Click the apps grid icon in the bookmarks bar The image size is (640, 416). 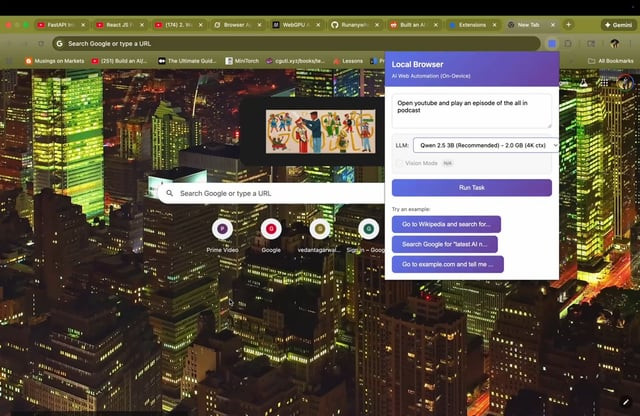click(10, 61)
